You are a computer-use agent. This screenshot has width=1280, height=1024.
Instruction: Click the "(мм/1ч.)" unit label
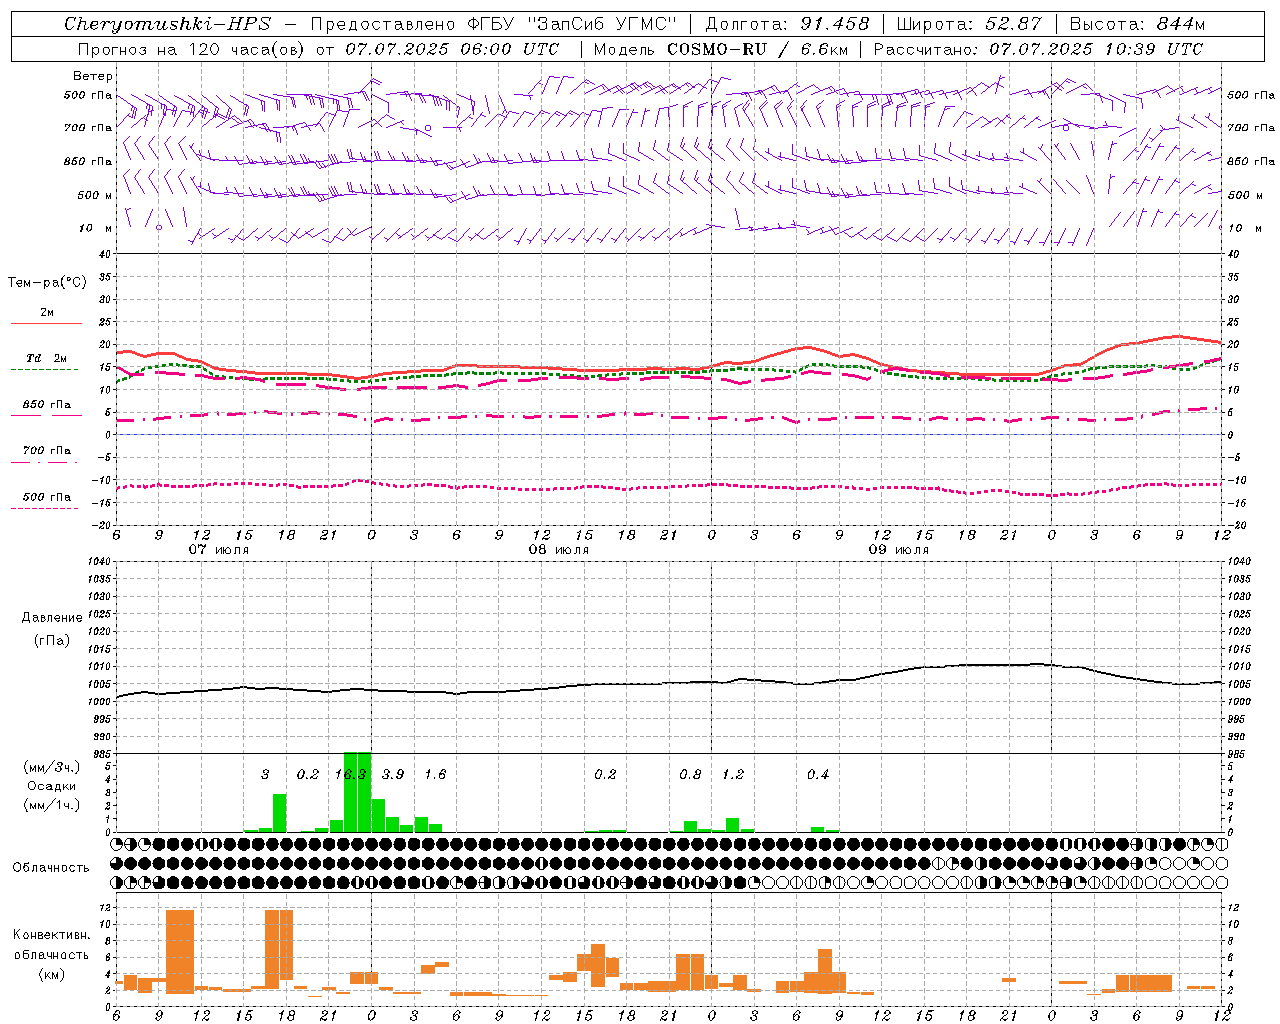[52, 805]
